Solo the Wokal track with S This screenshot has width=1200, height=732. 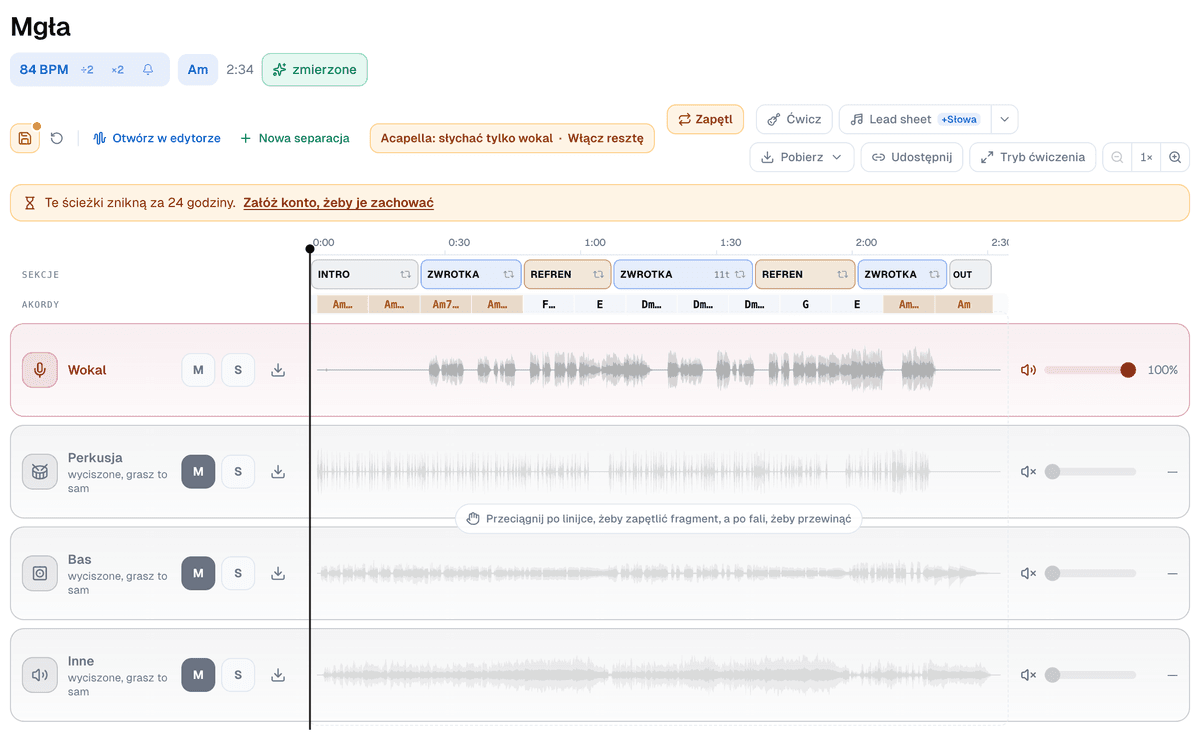point(238,370)
